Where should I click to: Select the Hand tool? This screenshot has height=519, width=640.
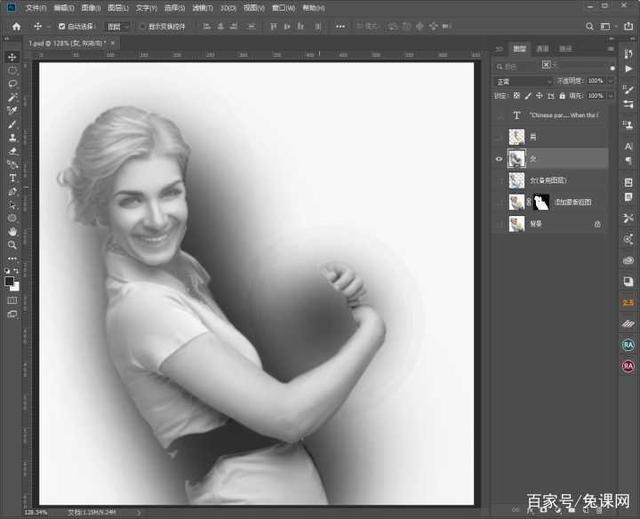pos(12,231)
